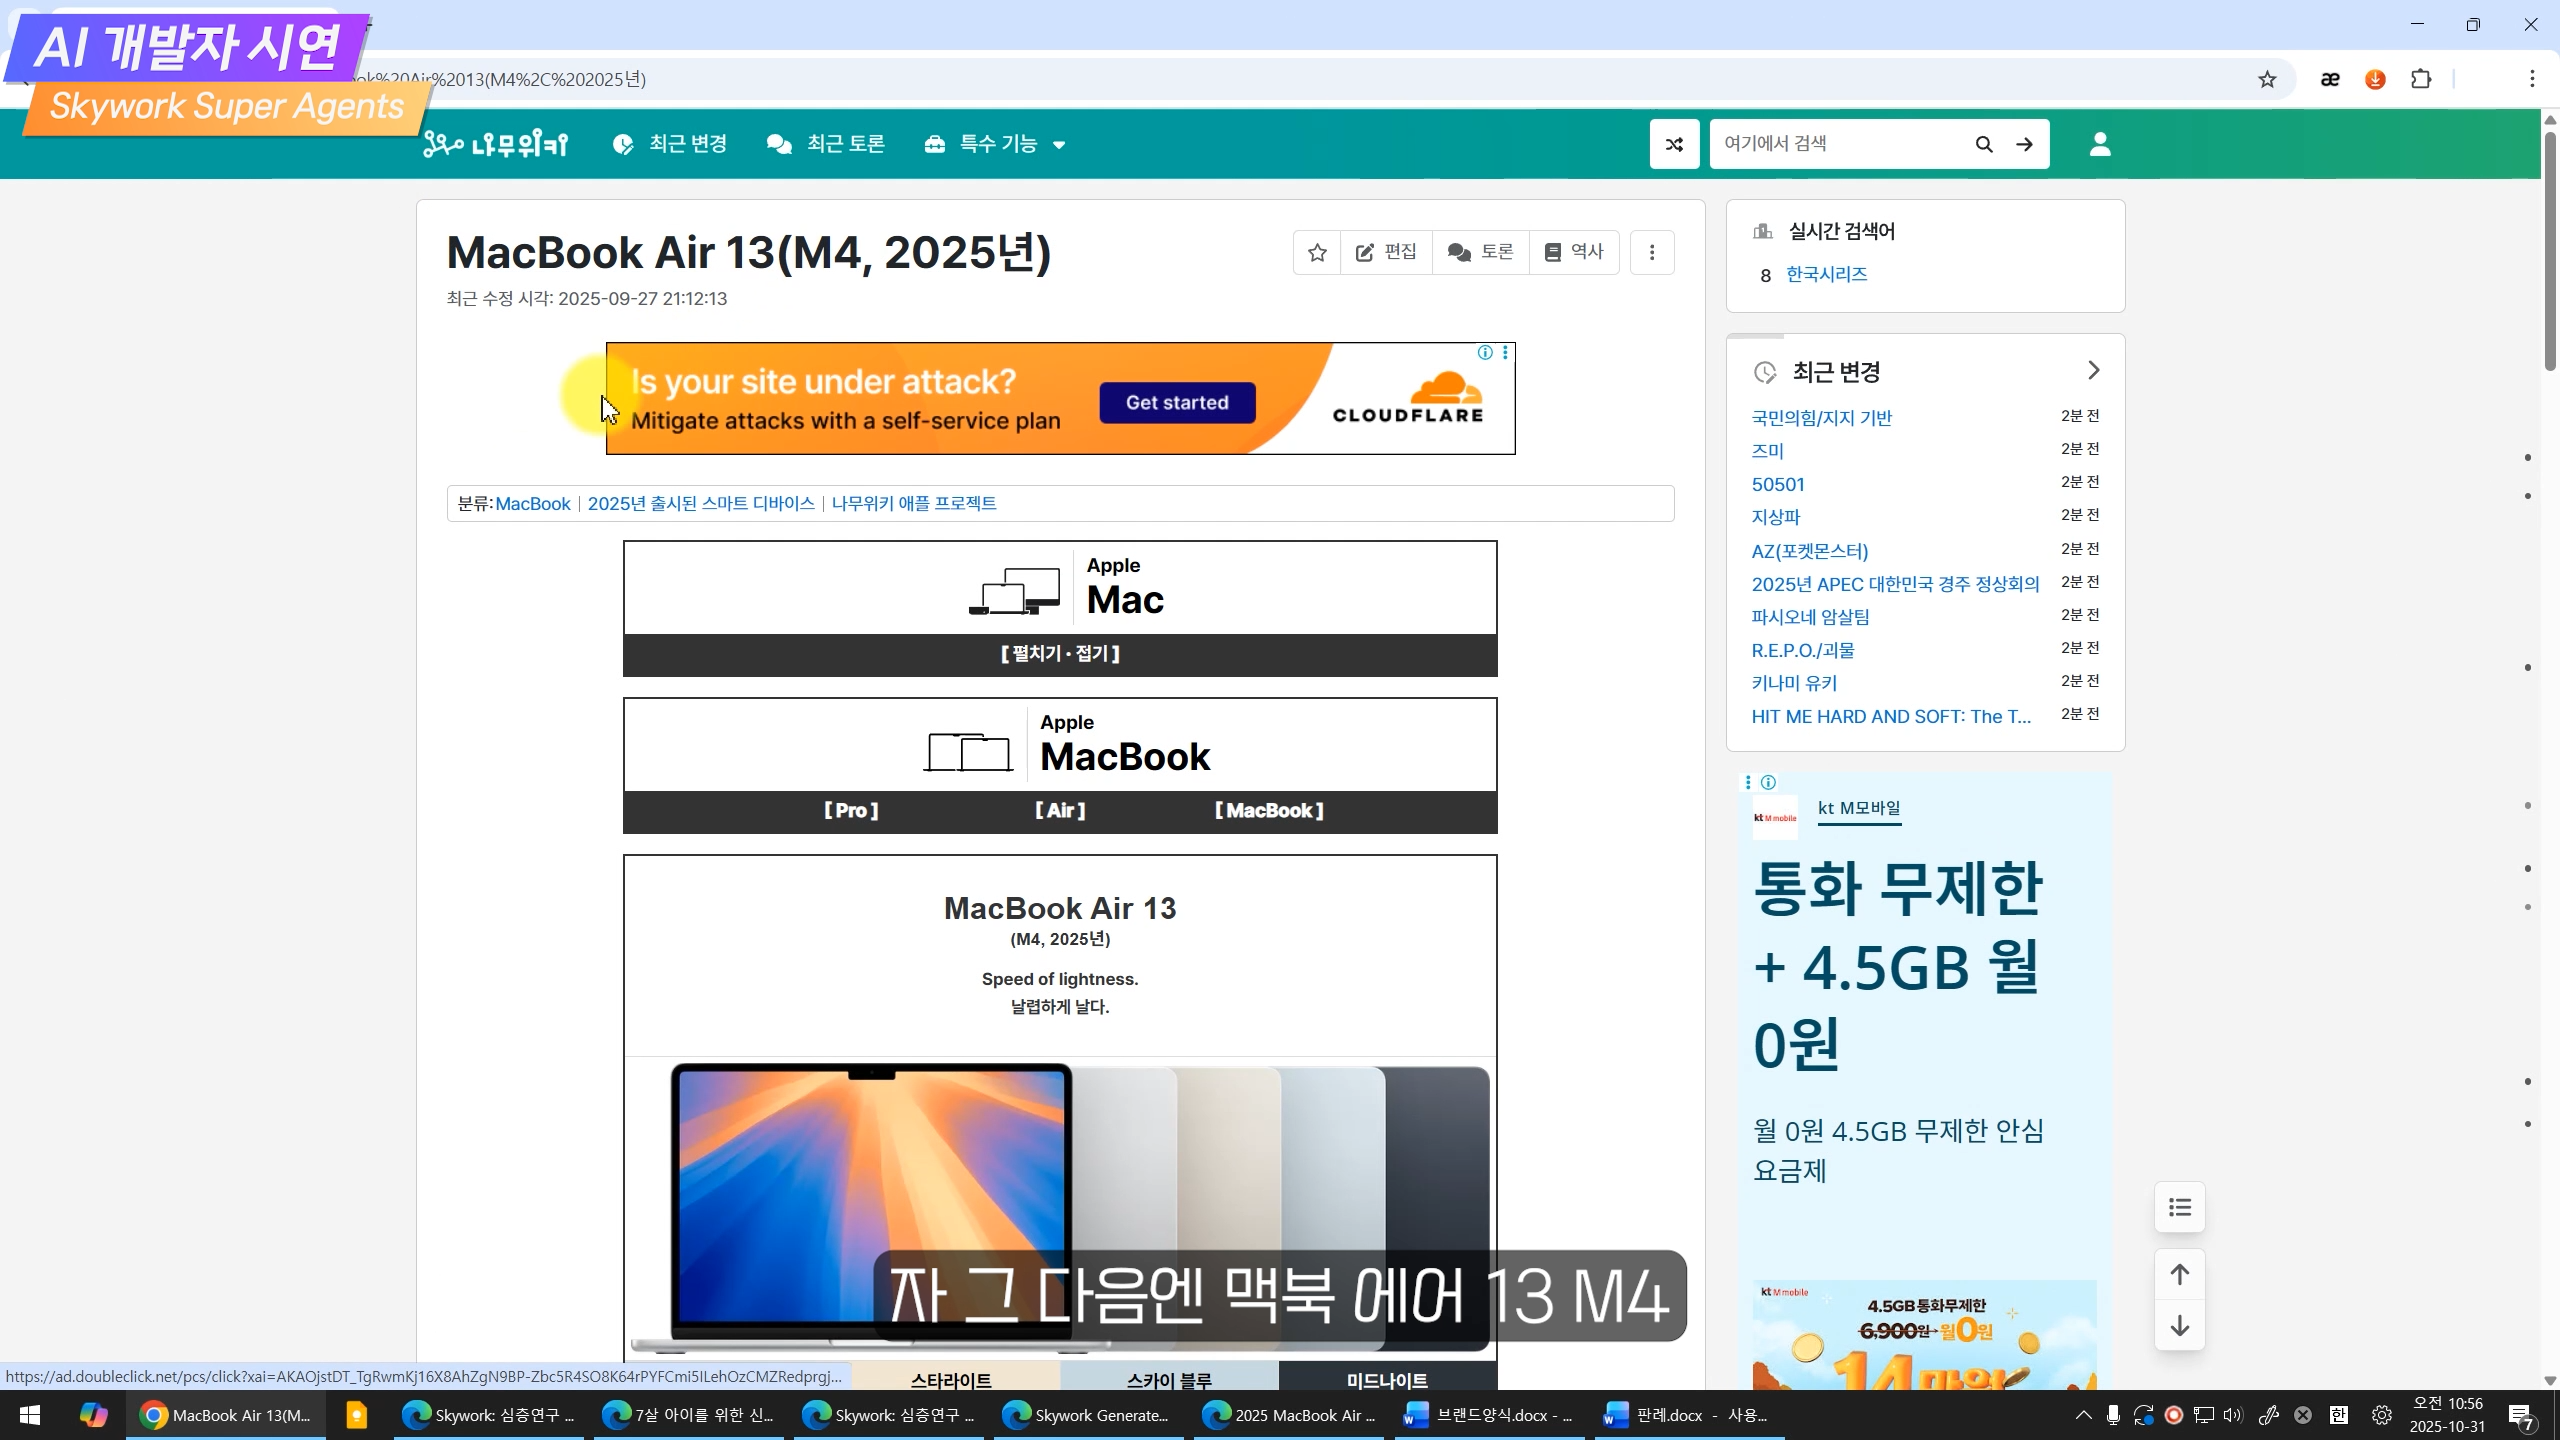2560x1440 pixels.
Task: Click the 여기에서 검색 search field
Action: click(1838, 144)
